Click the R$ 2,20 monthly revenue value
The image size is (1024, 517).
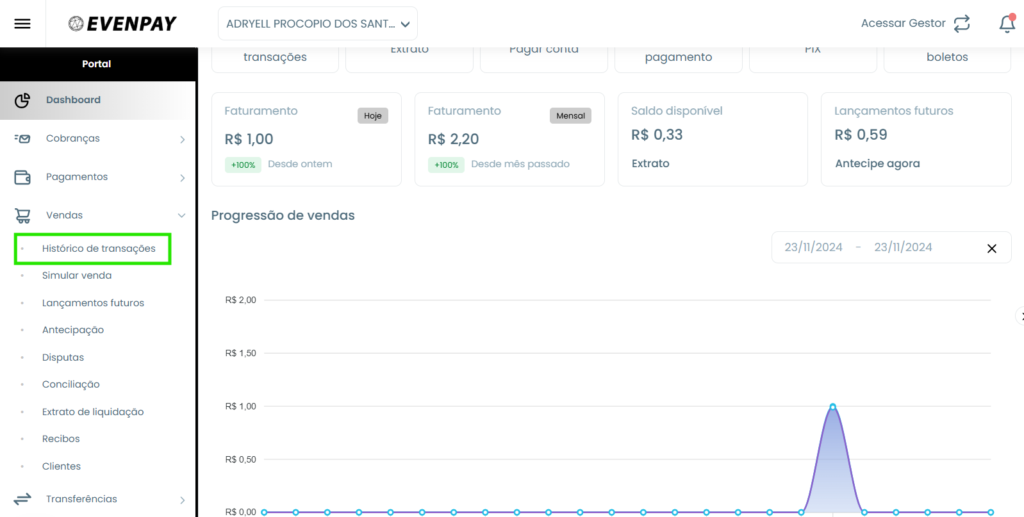(453, 139)
